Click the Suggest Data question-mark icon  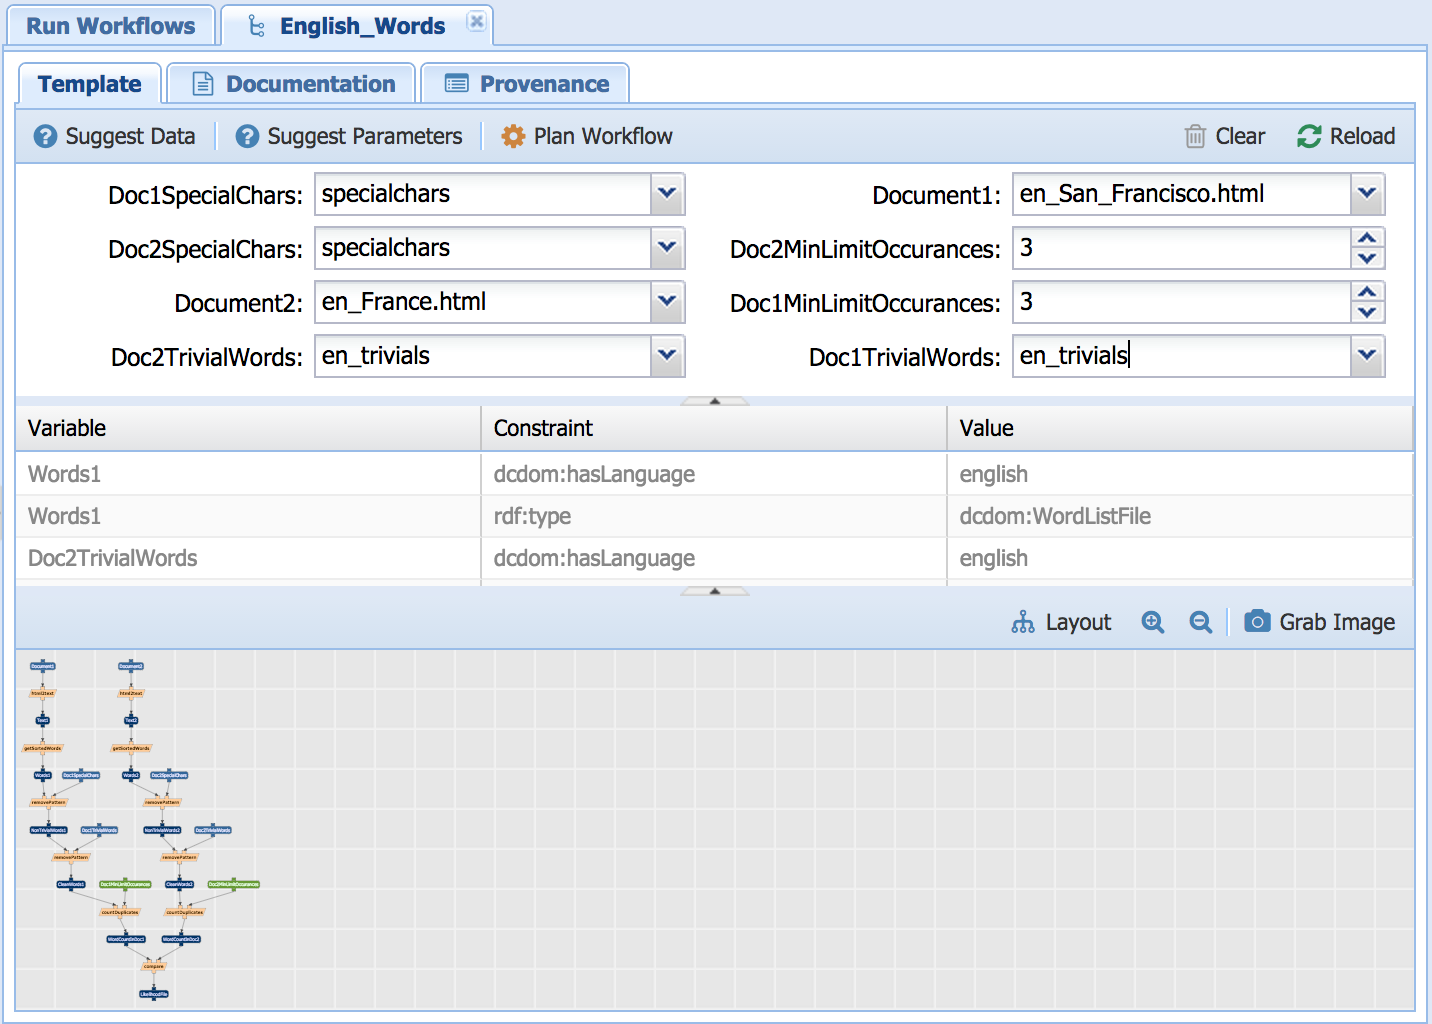(45, 136)
